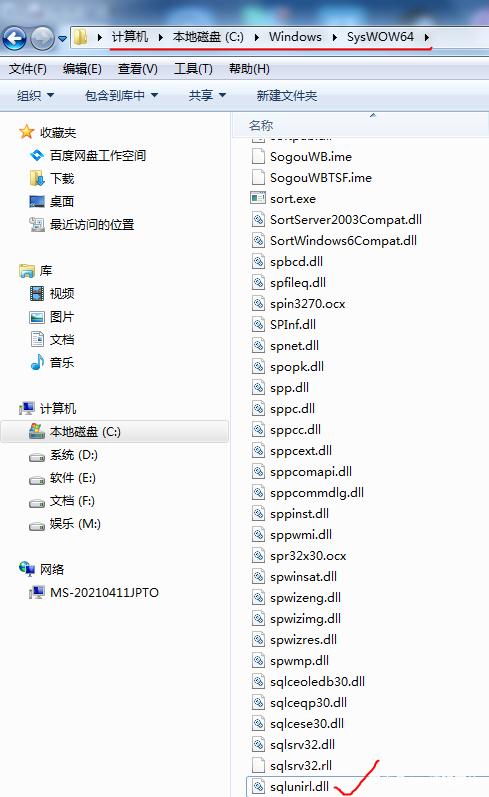Open the 工具(T) menu
The image size is (489, 797).
tap(193, 69)
